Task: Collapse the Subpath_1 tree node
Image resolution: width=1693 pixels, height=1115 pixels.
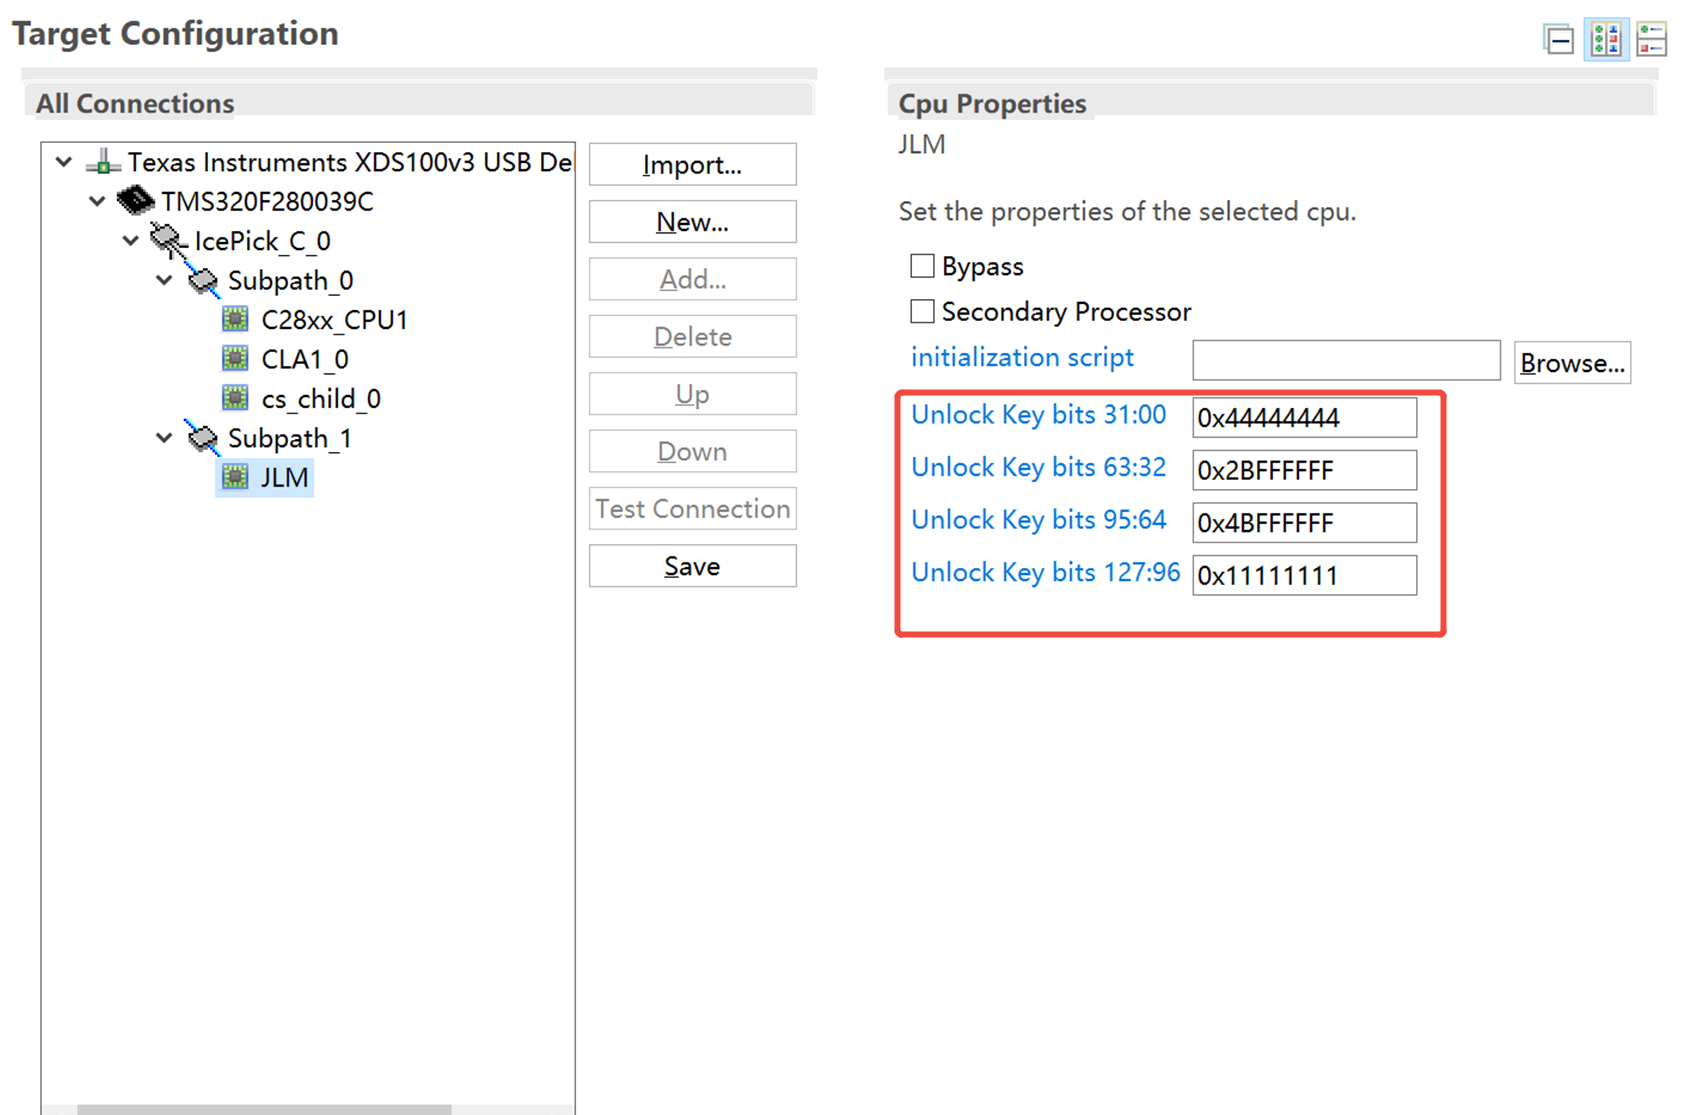Action: [x=164, y=438]
